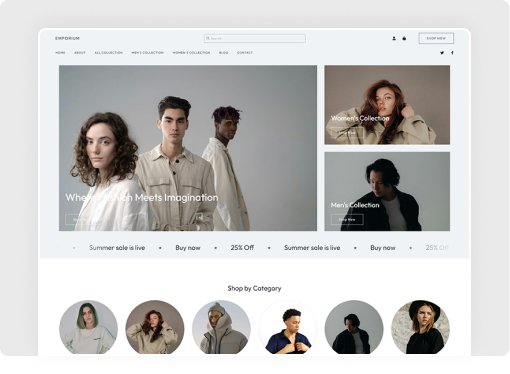
Task: Click first 'Buy now' ticker text
Action: (x=188, y=248)
